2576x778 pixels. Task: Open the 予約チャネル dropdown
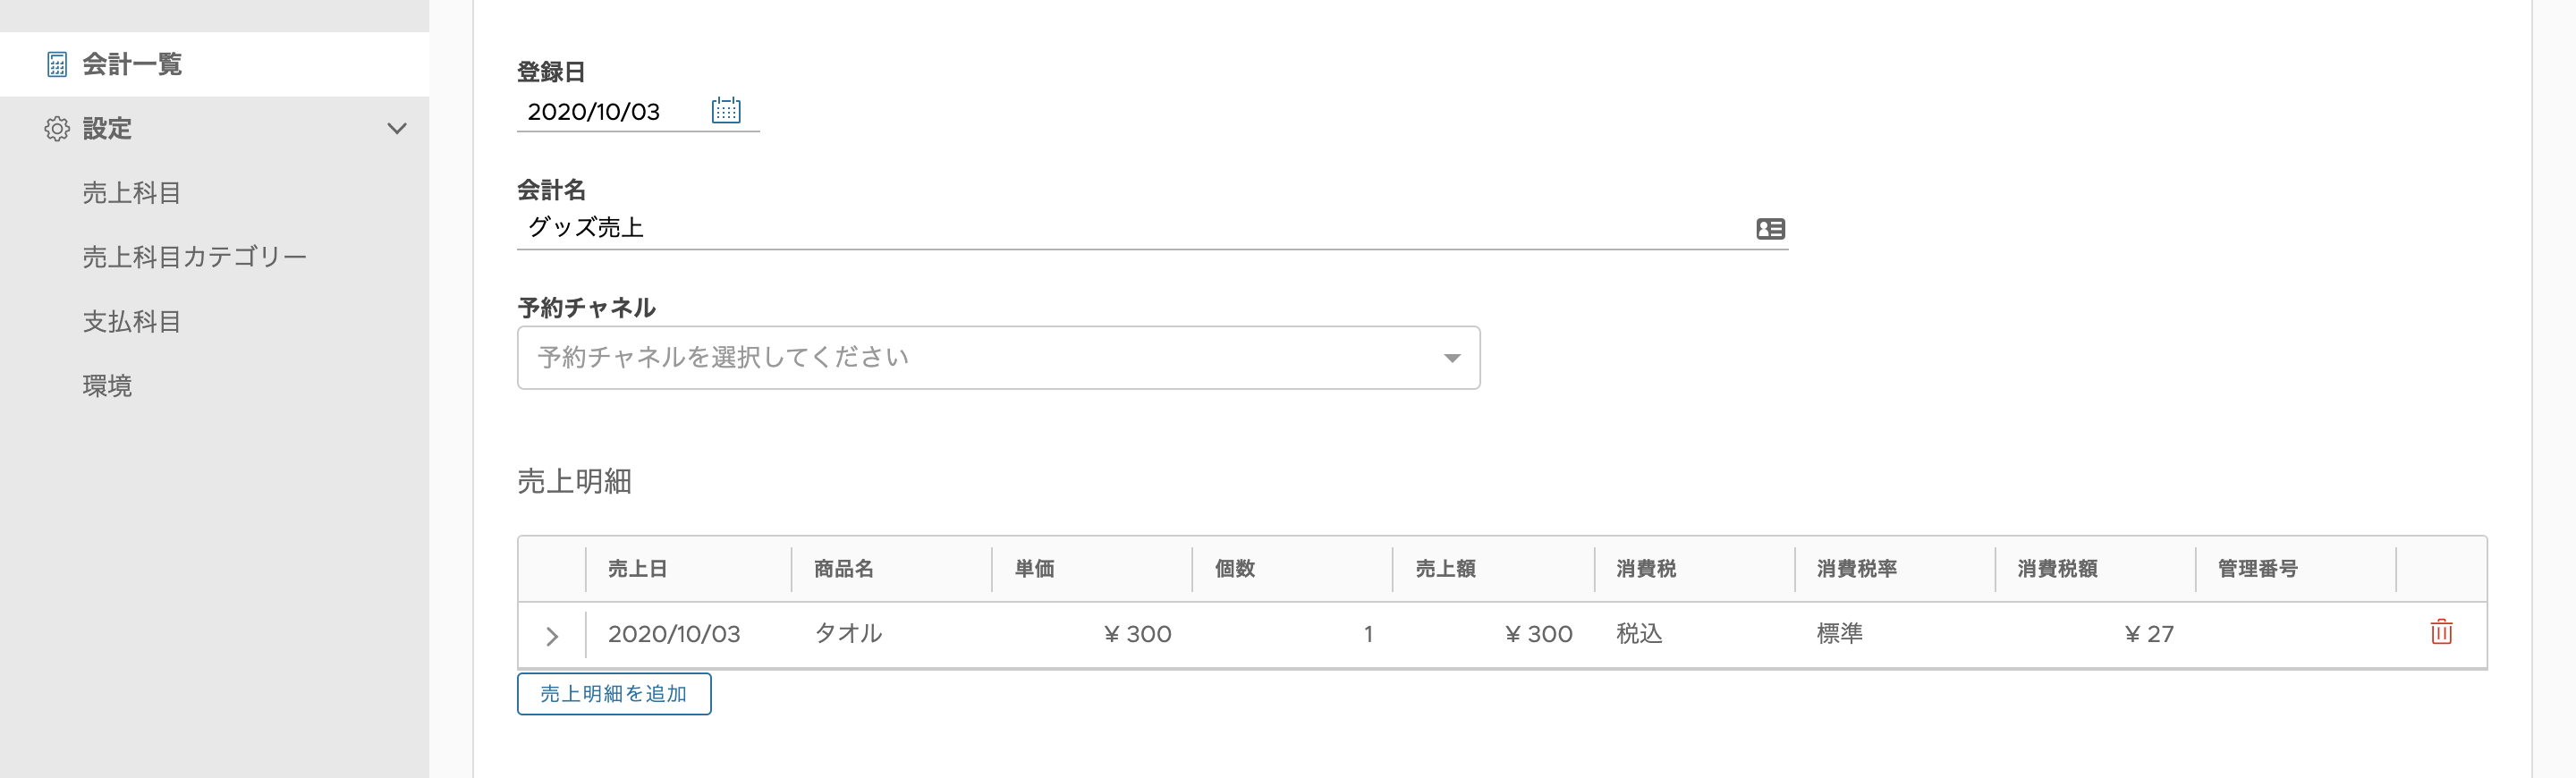click(x=998, y=358)
